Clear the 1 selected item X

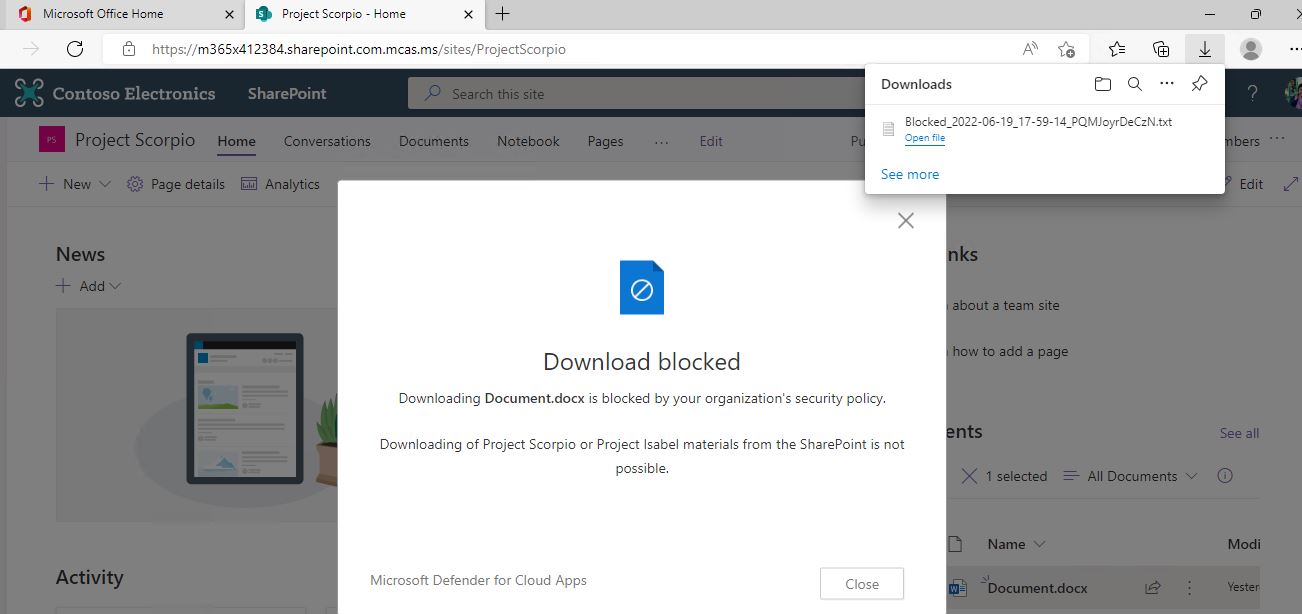coord(968,476)
